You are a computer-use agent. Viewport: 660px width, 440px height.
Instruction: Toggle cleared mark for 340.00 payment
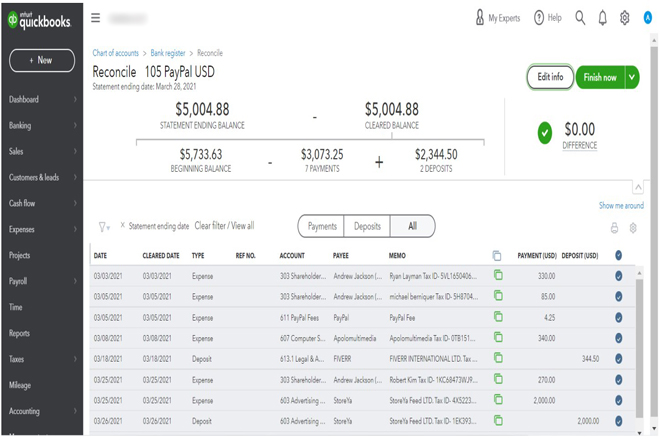coord(618,338)
